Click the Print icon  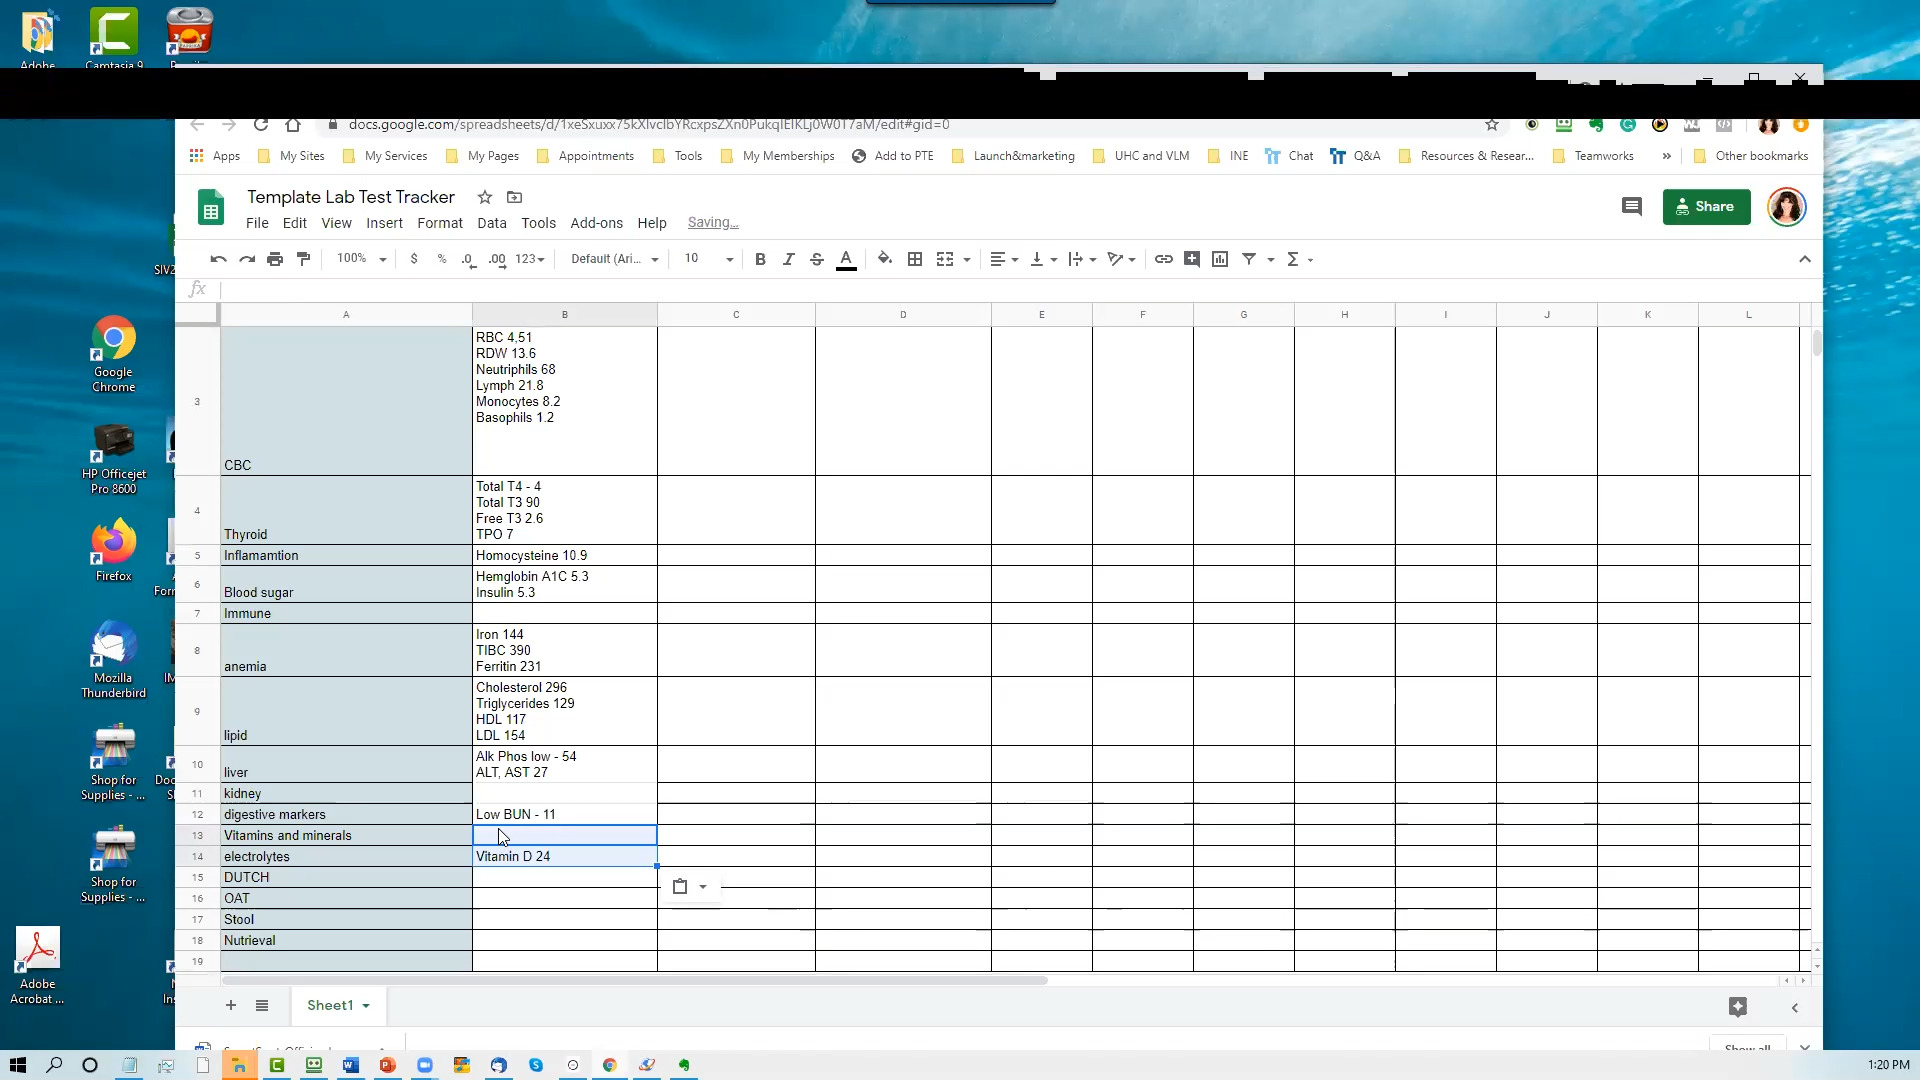point(275,259)
